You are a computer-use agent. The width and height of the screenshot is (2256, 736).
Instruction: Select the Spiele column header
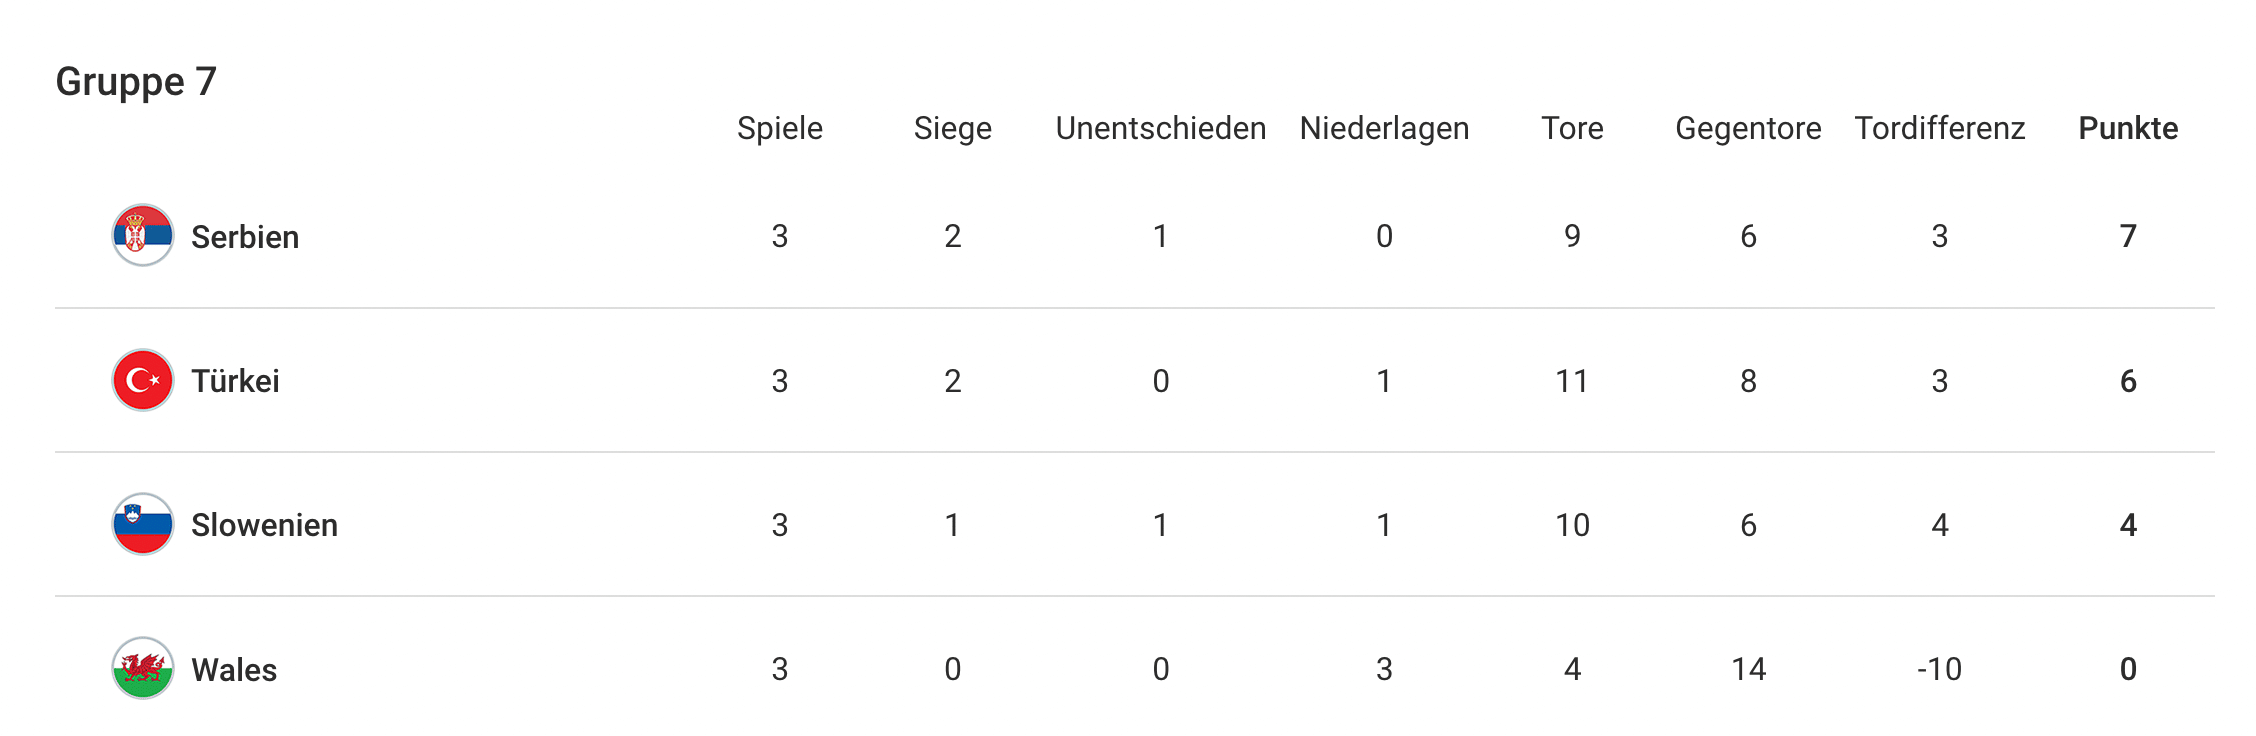(x=780, y=129)
